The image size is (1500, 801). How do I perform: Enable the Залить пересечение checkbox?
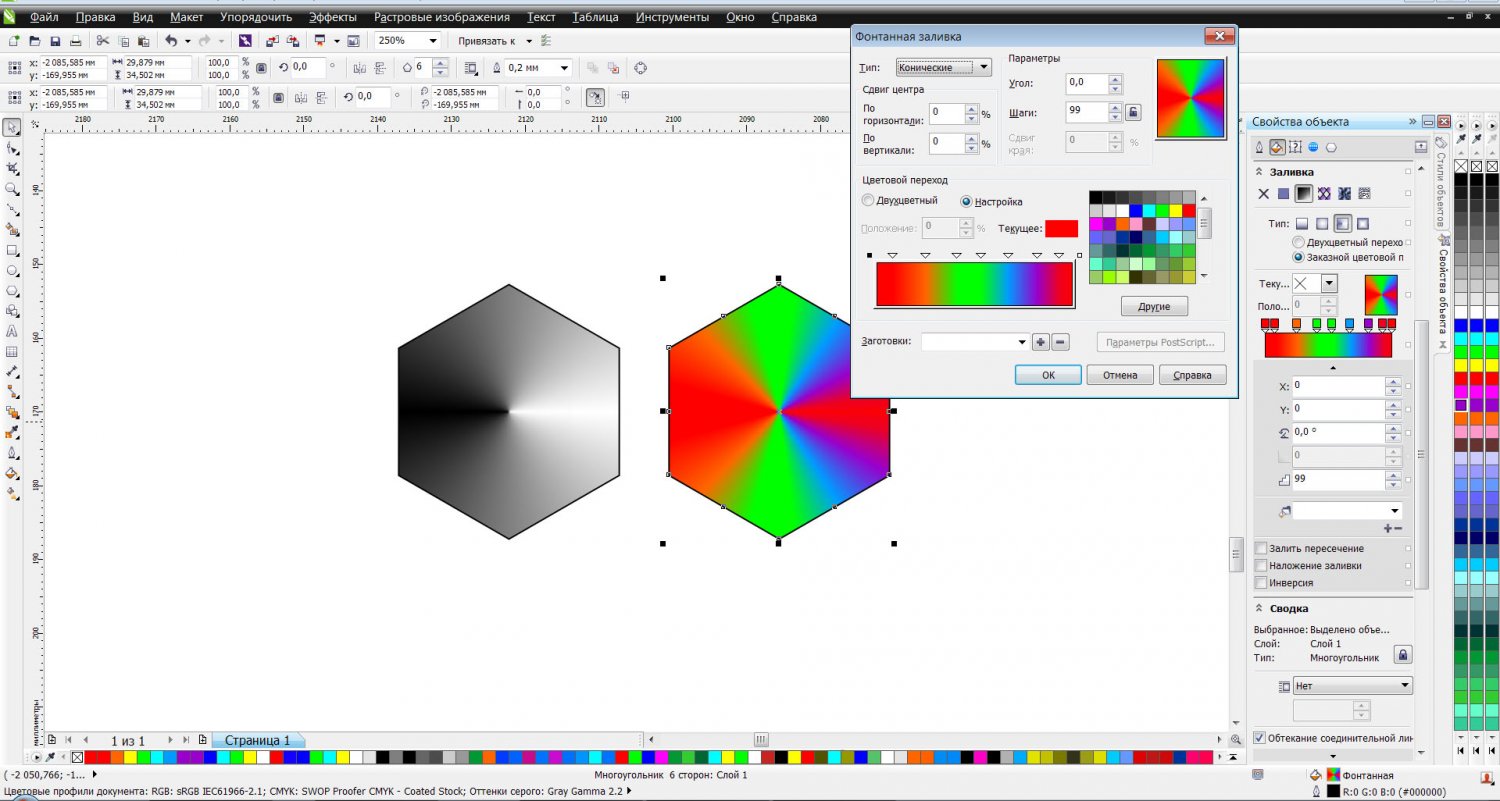1261,548
